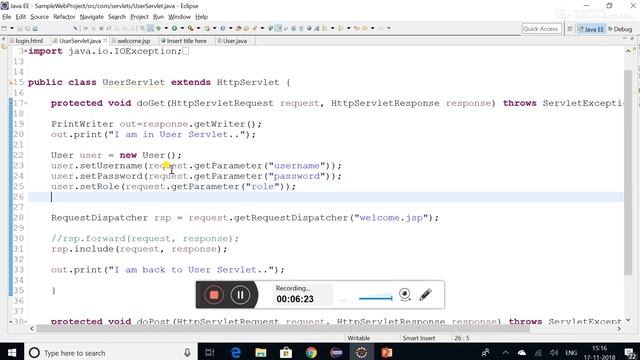This screenshot has height=360, width=640.
Task: Click the 'Type here to search' taskbar box
Action: 110,353
